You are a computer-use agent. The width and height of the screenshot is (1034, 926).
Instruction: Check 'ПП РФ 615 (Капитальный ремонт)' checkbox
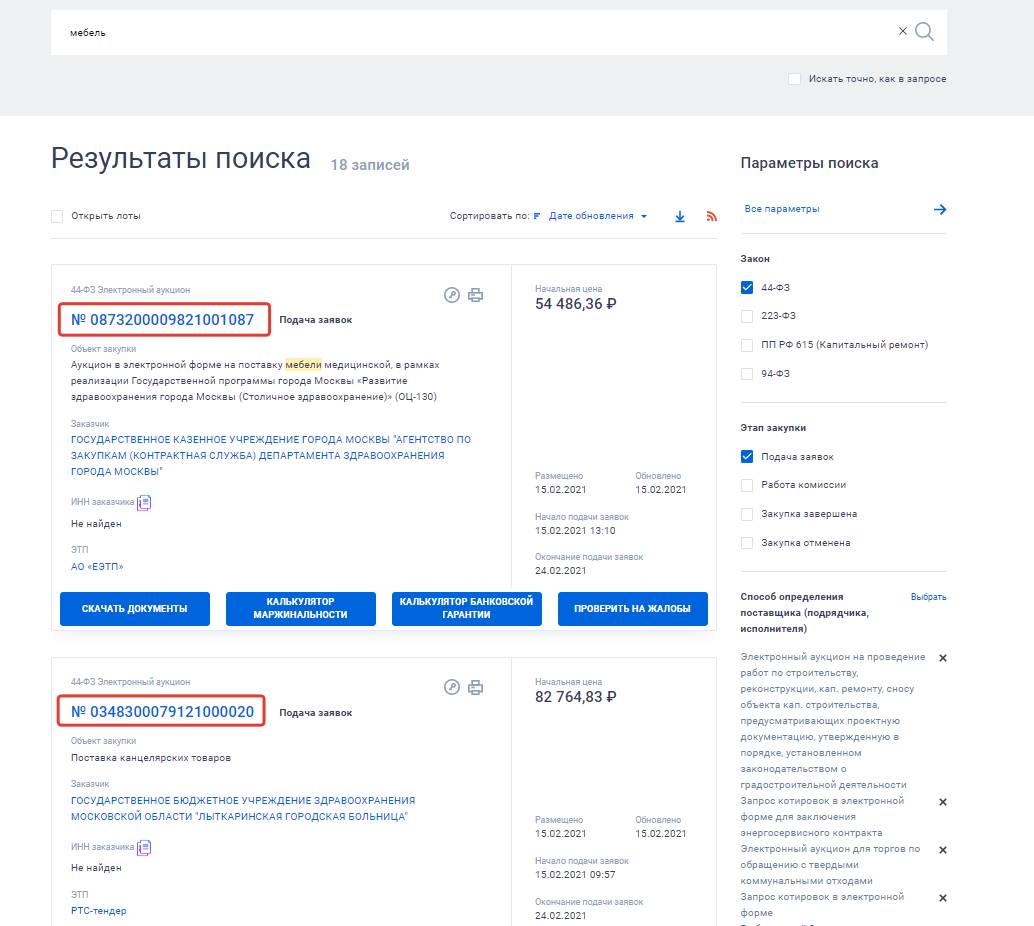[747, 345]
